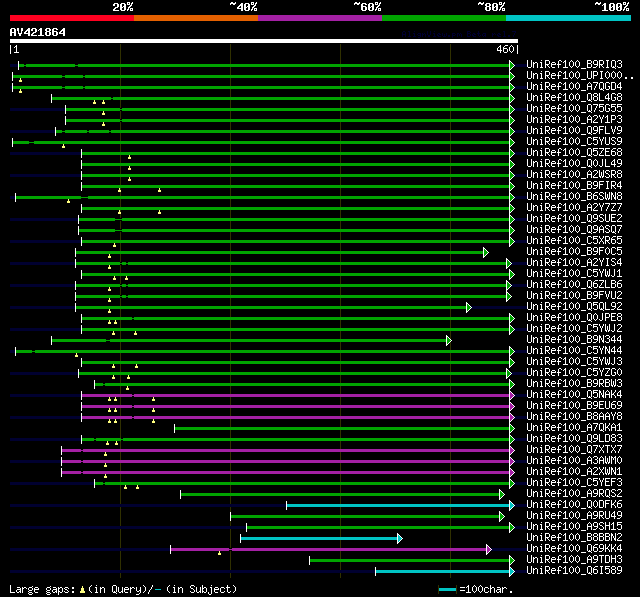
Task: Select label UniRef100_A2YIS4
Action: click(574, 262)
